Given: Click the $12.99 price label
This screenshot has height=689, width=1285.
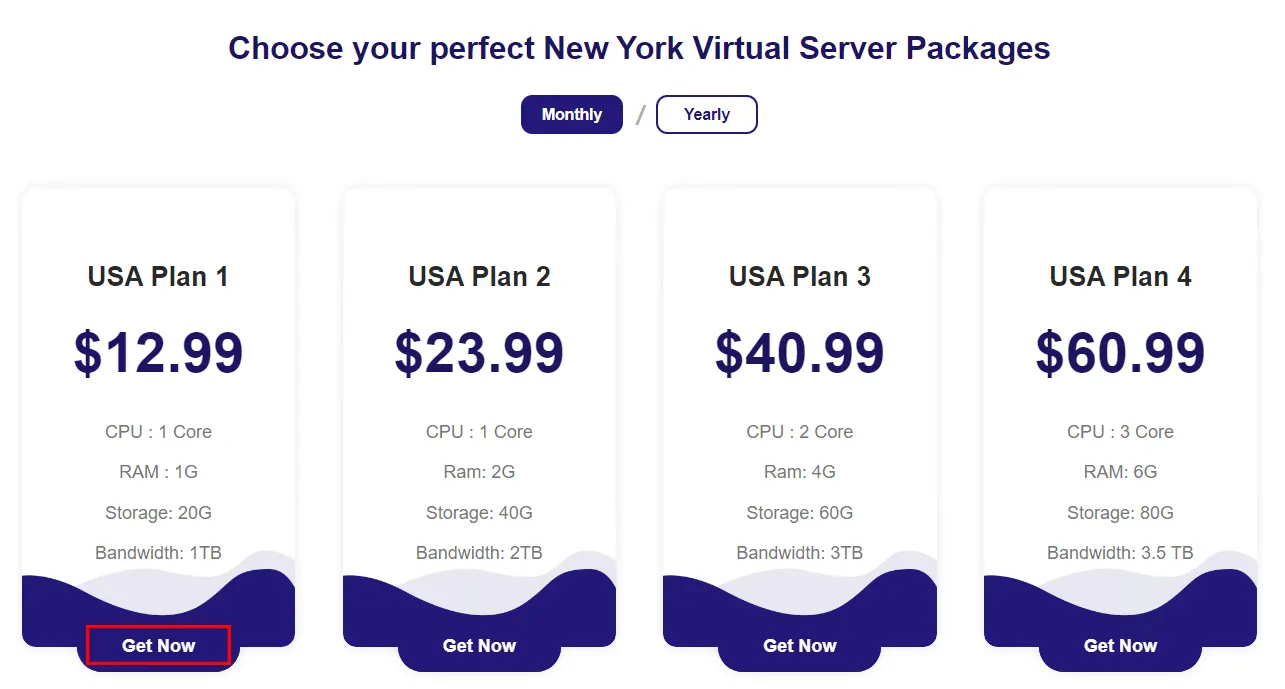Looking at the screenshot, I should click(157, 352).
